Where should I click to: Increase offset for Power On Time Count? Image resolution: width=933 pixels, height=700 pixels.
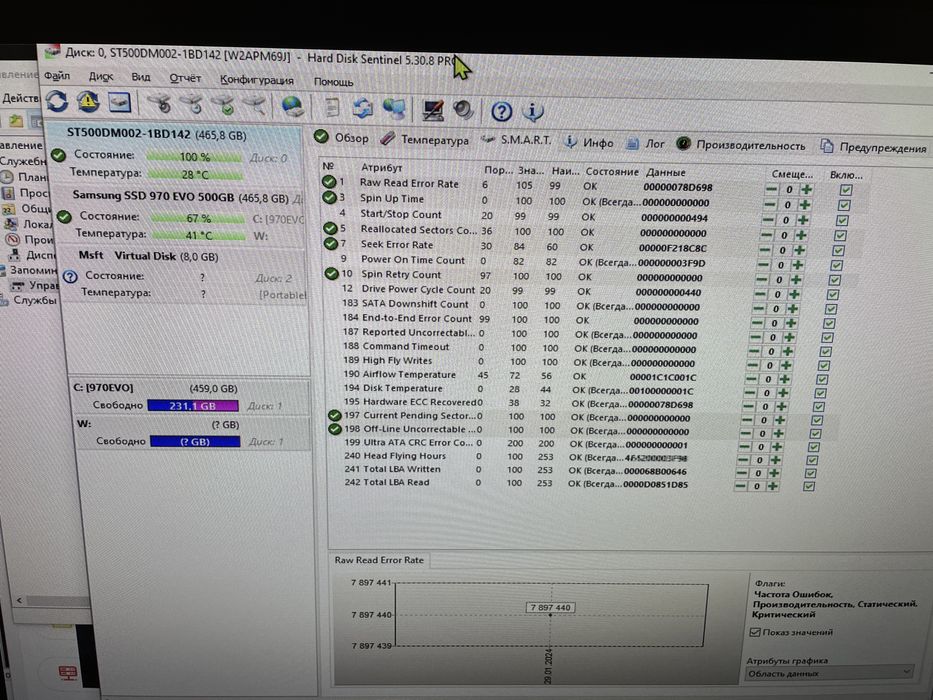(798, 265)
